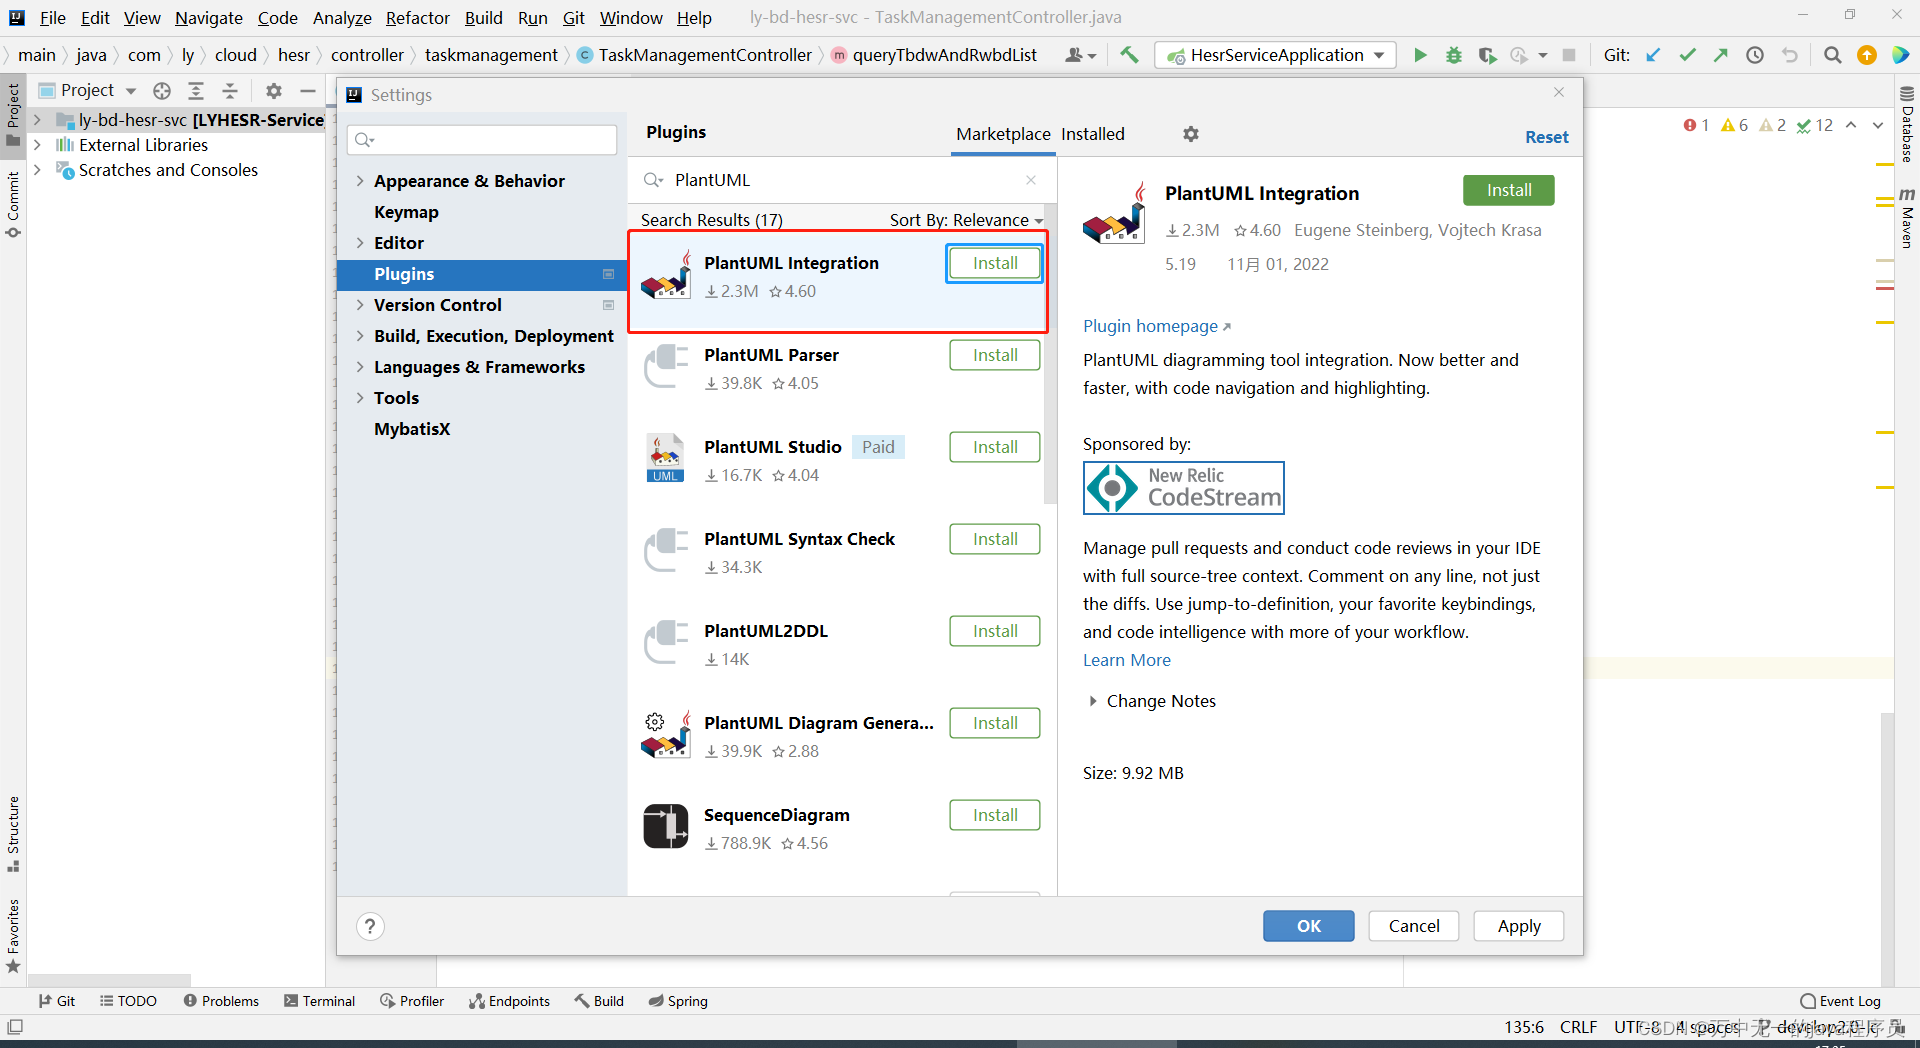Open Sort By Relevance dropdown
Image resolution: width=1920 pixels, height=1048 pixels.
click(x=966, y=220)
